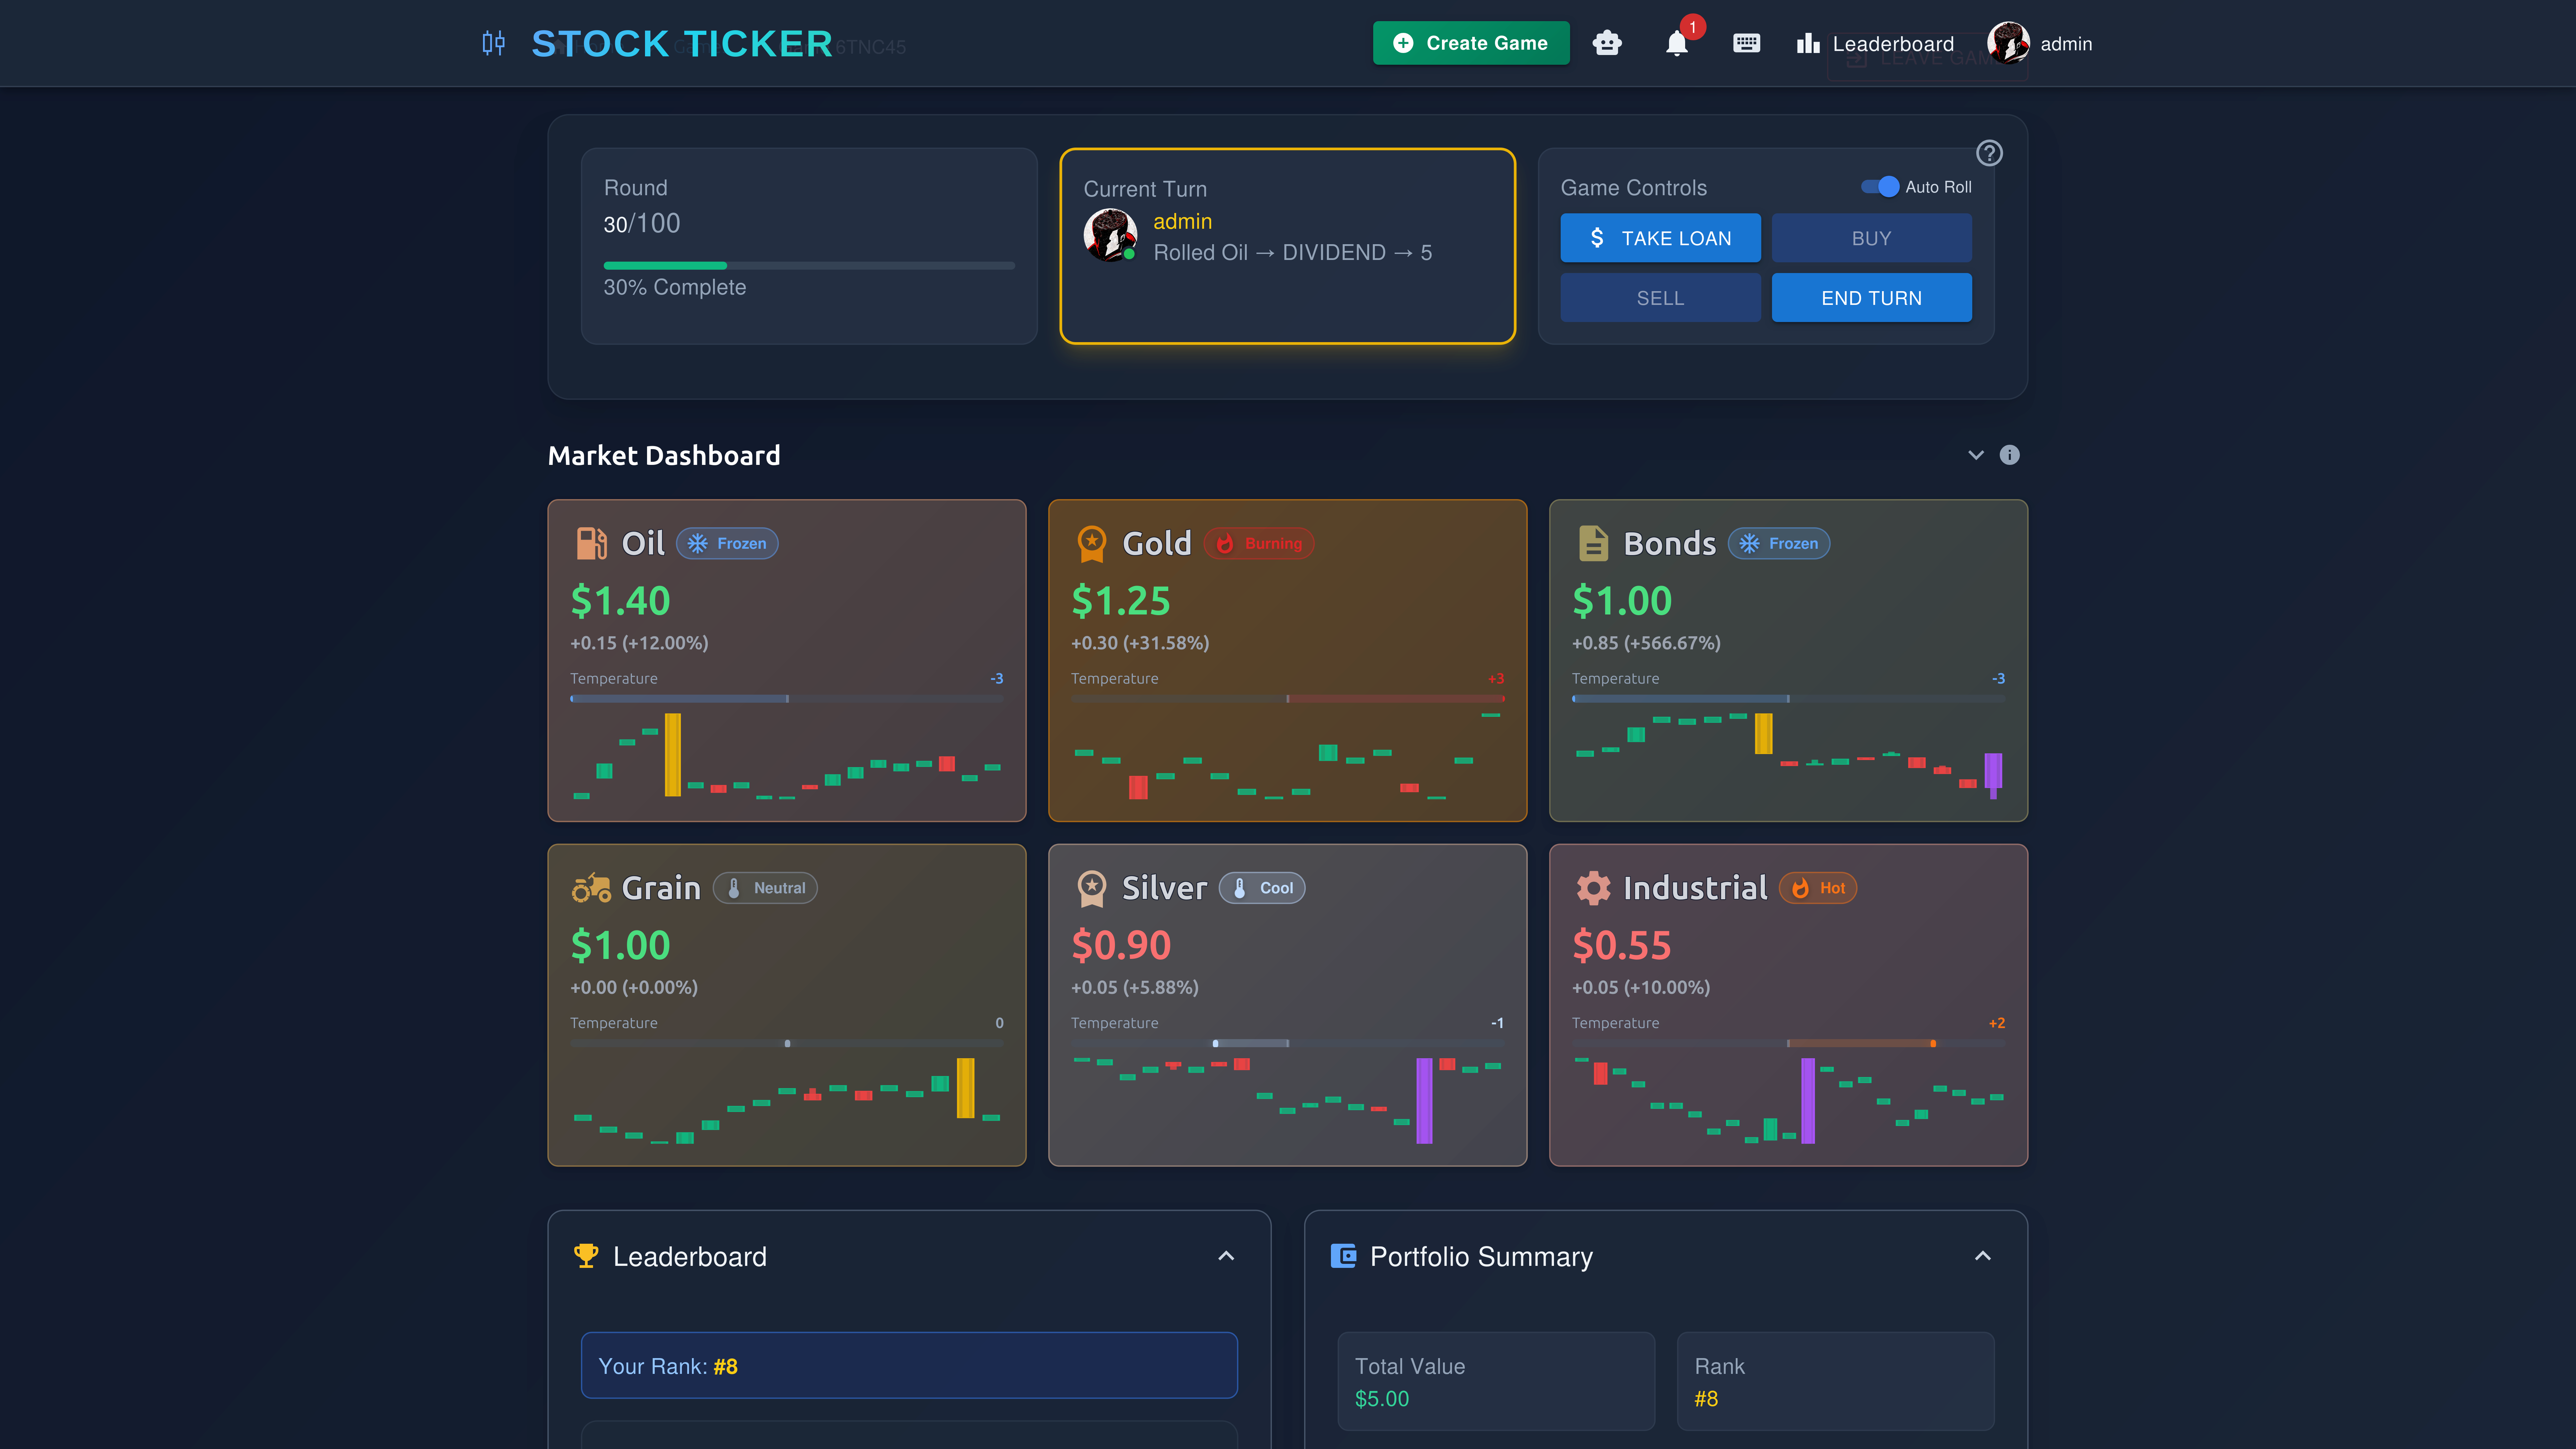Click the Total Value $5.00 card

[x=1496, y=1381]
